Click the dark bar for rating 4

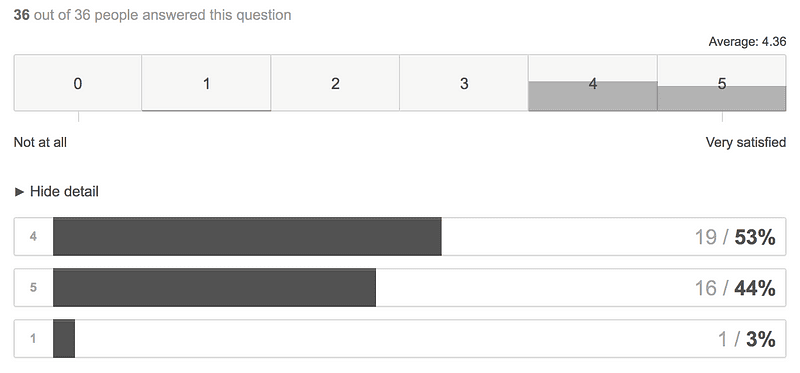247,236
